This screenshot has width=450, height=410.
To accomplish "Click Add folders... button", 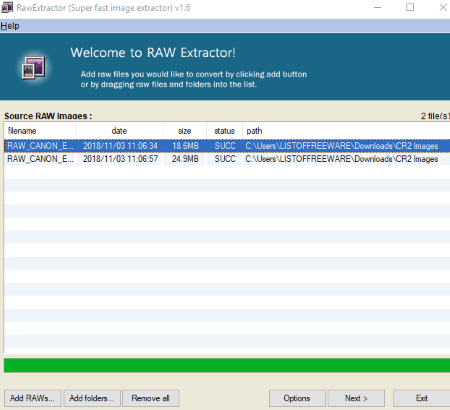I will (x=92, y=398).
